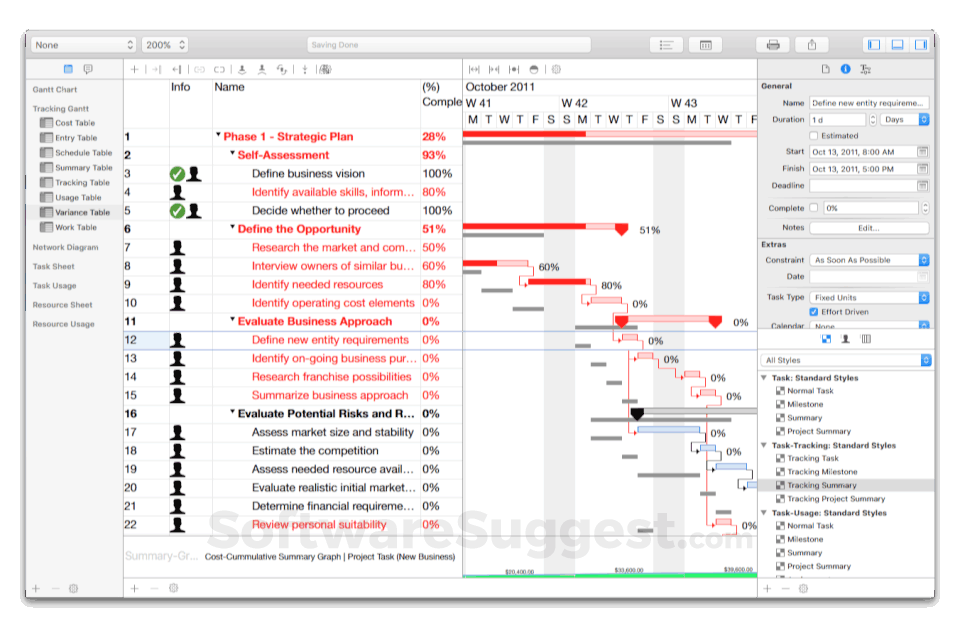Viewport: 960px width, 628px height.
Task: Click the calendar icon beside Start date field
Action: tap(923, 152)
